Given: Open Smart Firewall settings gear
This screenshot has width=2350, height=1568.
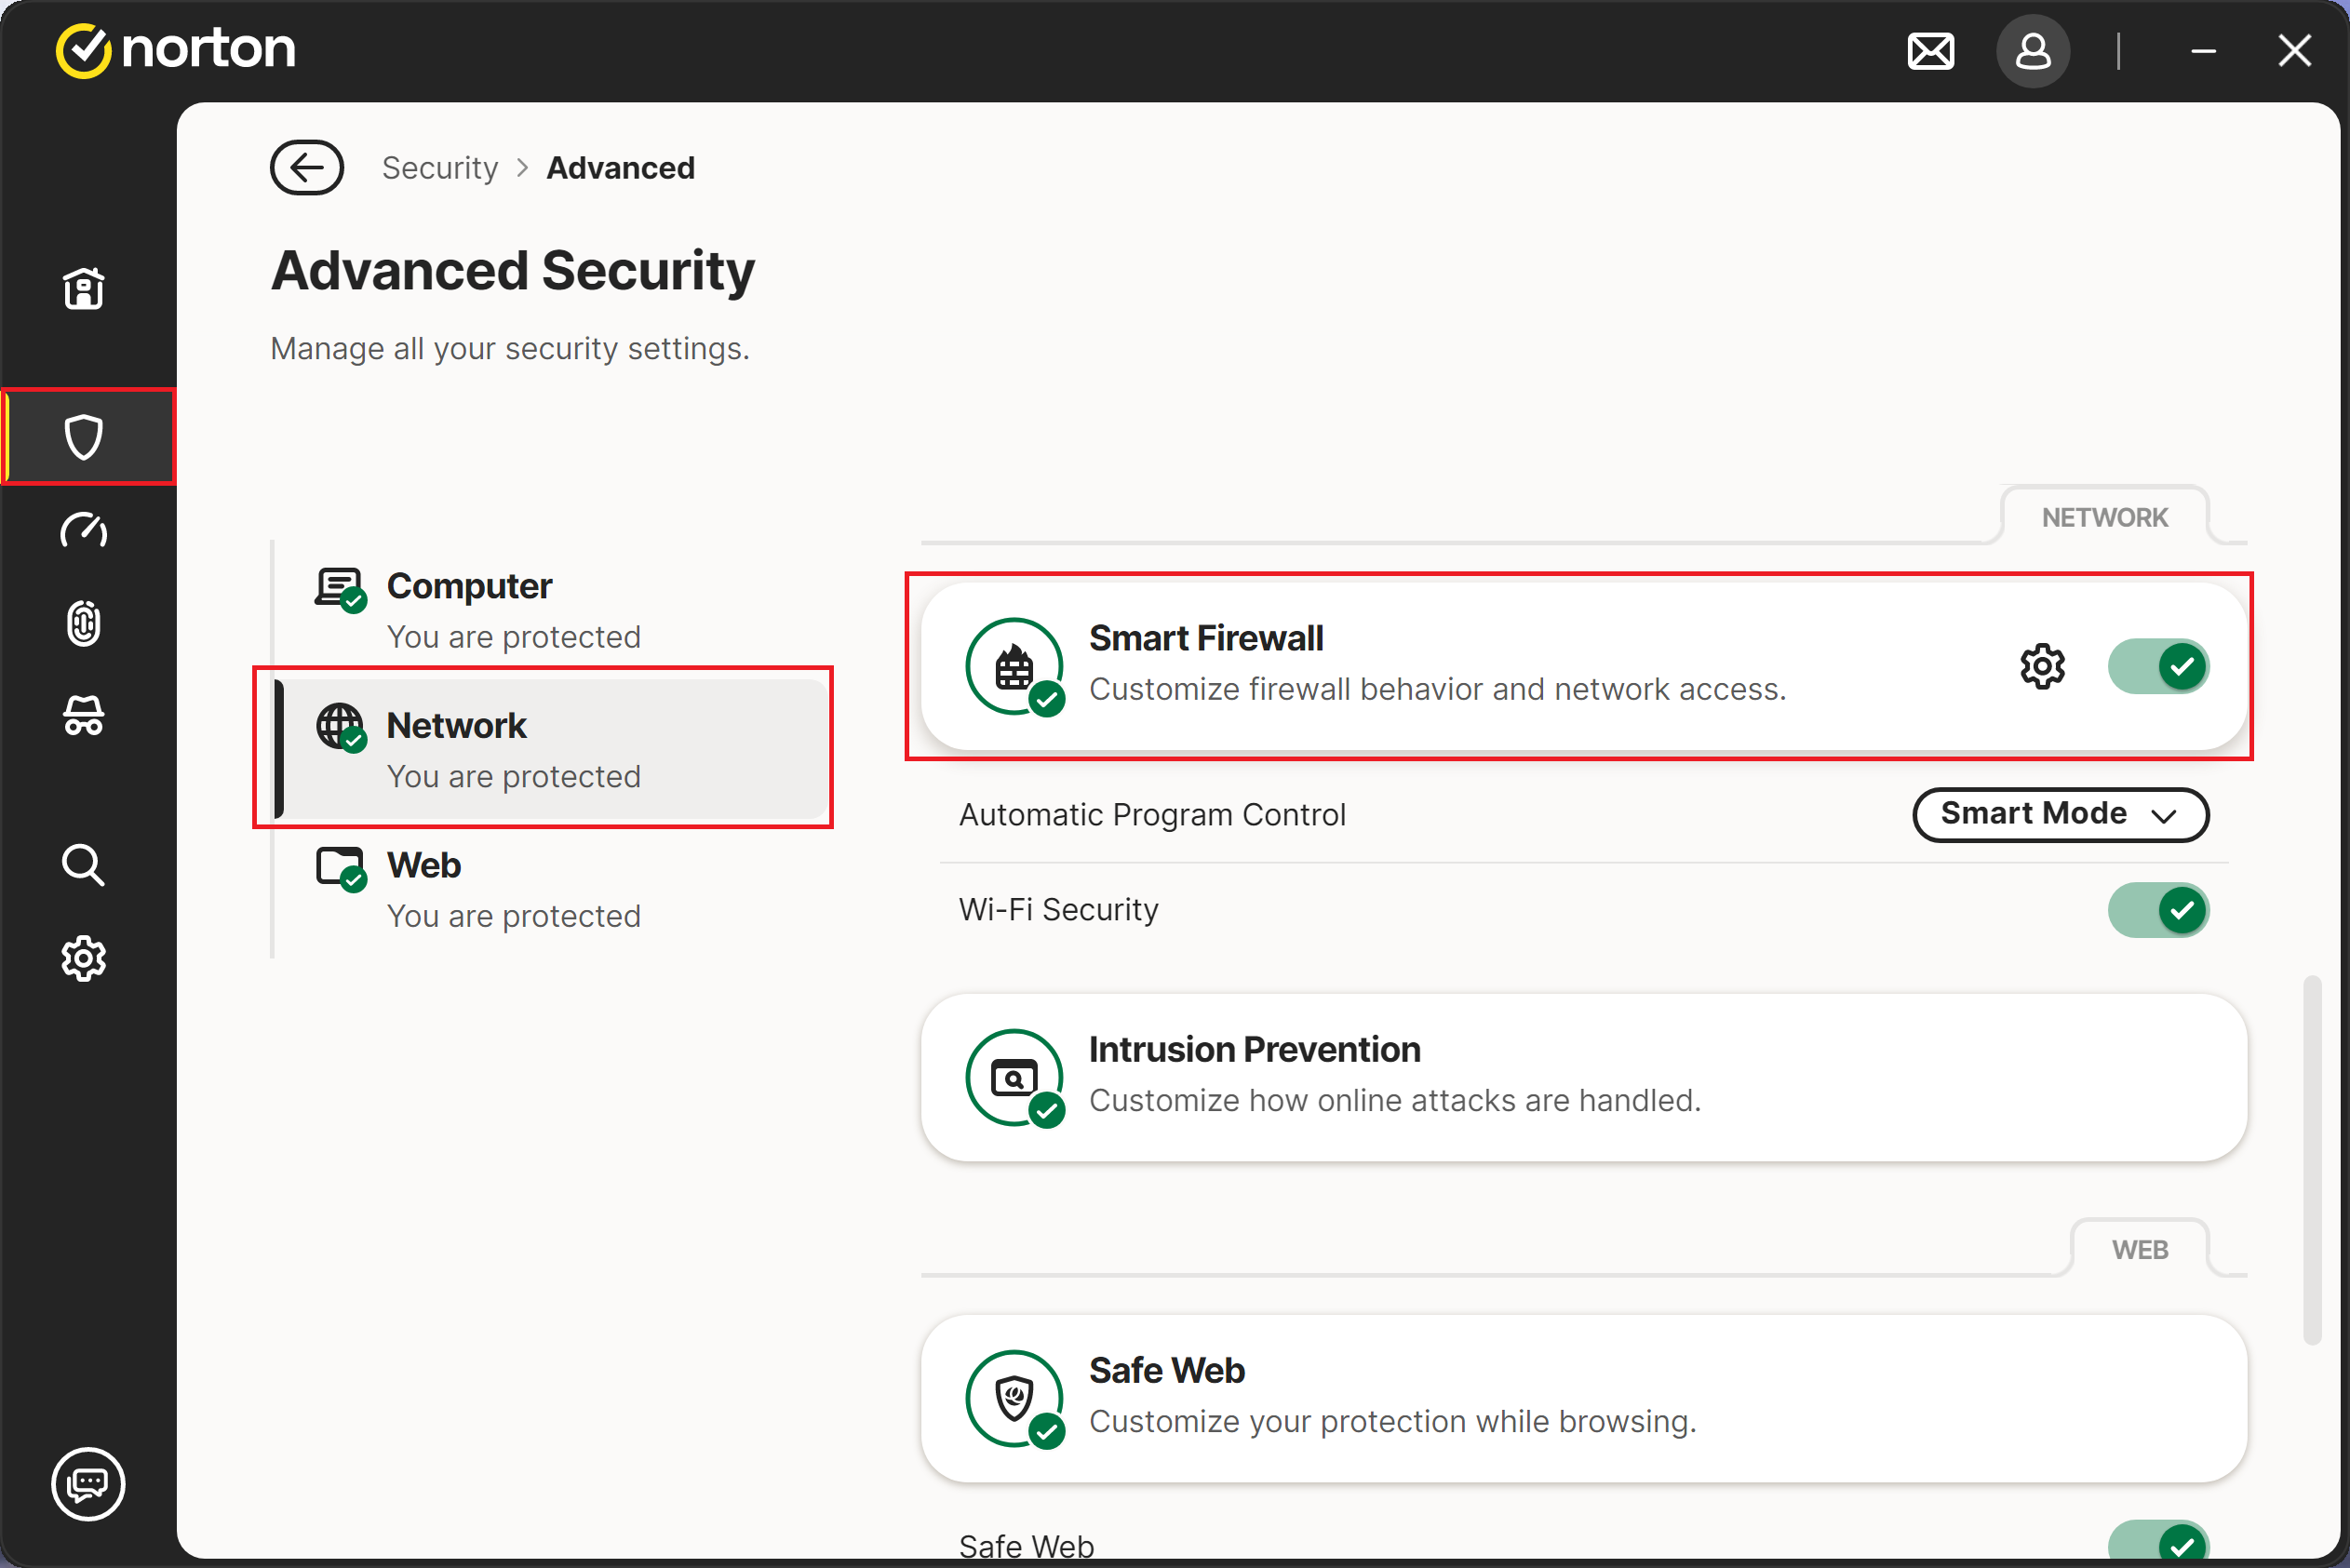Looking at the screenshot, I should [x=2042, y=666].
